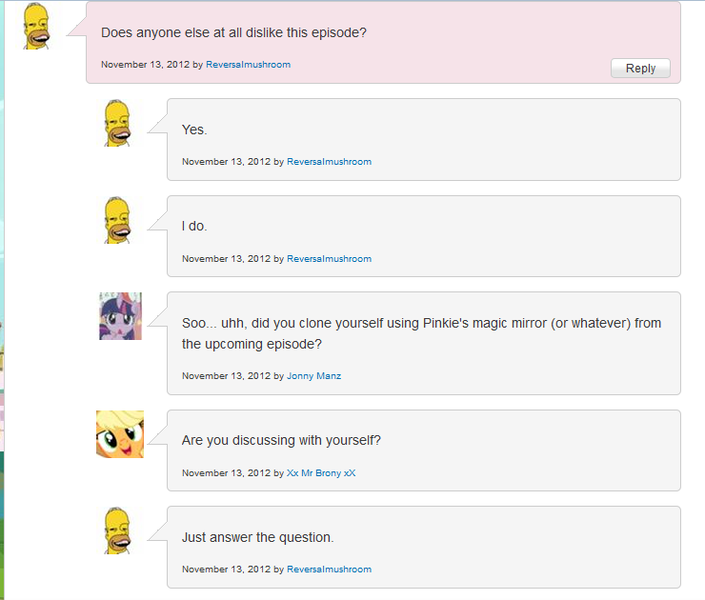Click the Reversalmushroom link under "Just answer the question."
The image size is (705, 600).
pos(329,569)
